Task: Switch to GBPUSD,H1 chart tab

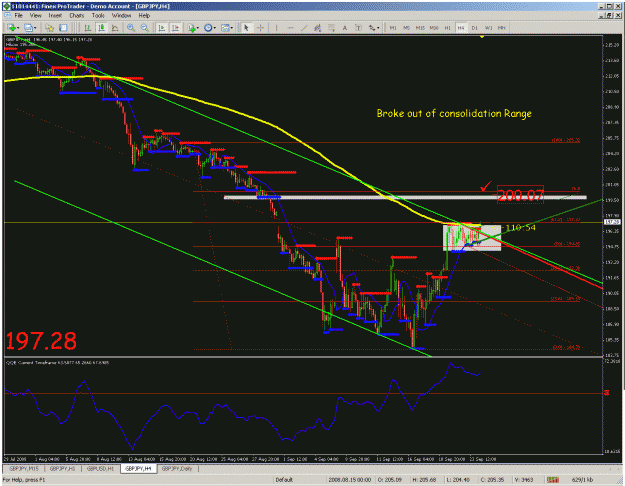Action: [100, 469]
